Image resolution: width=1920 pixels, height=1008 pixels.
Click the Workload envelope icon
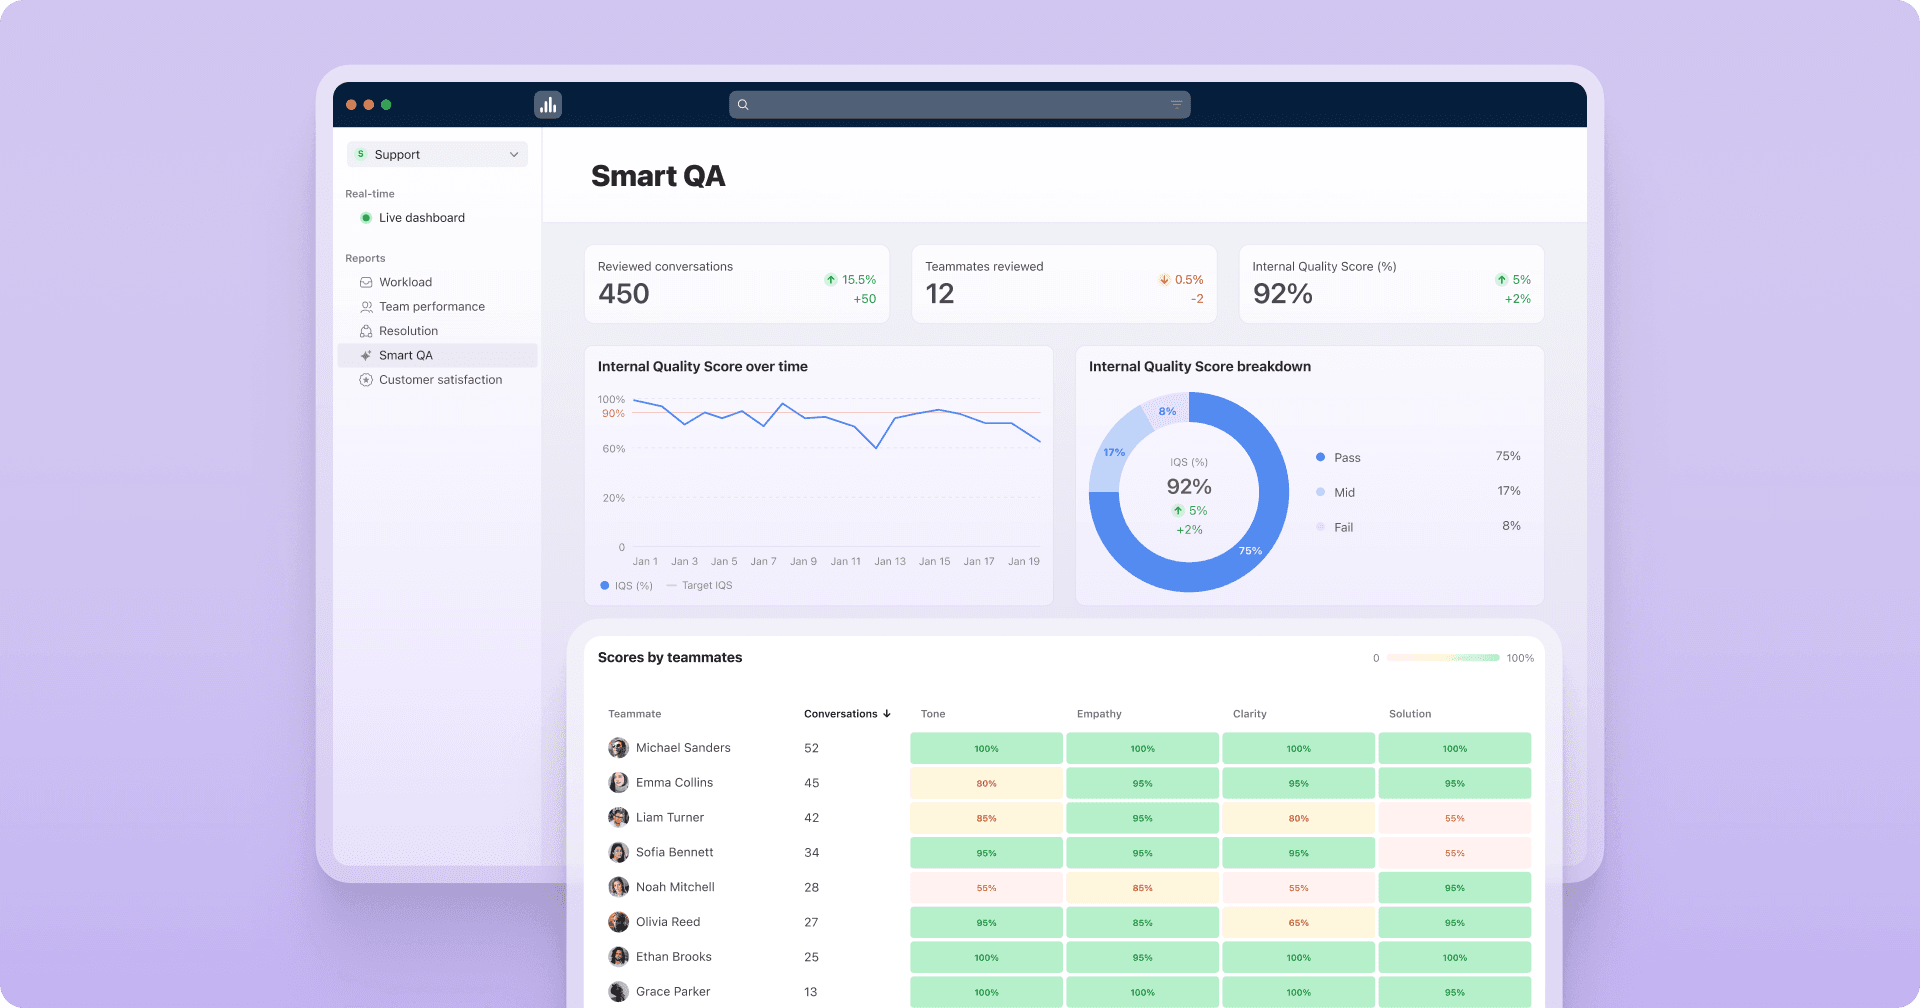tap(366, 283)
